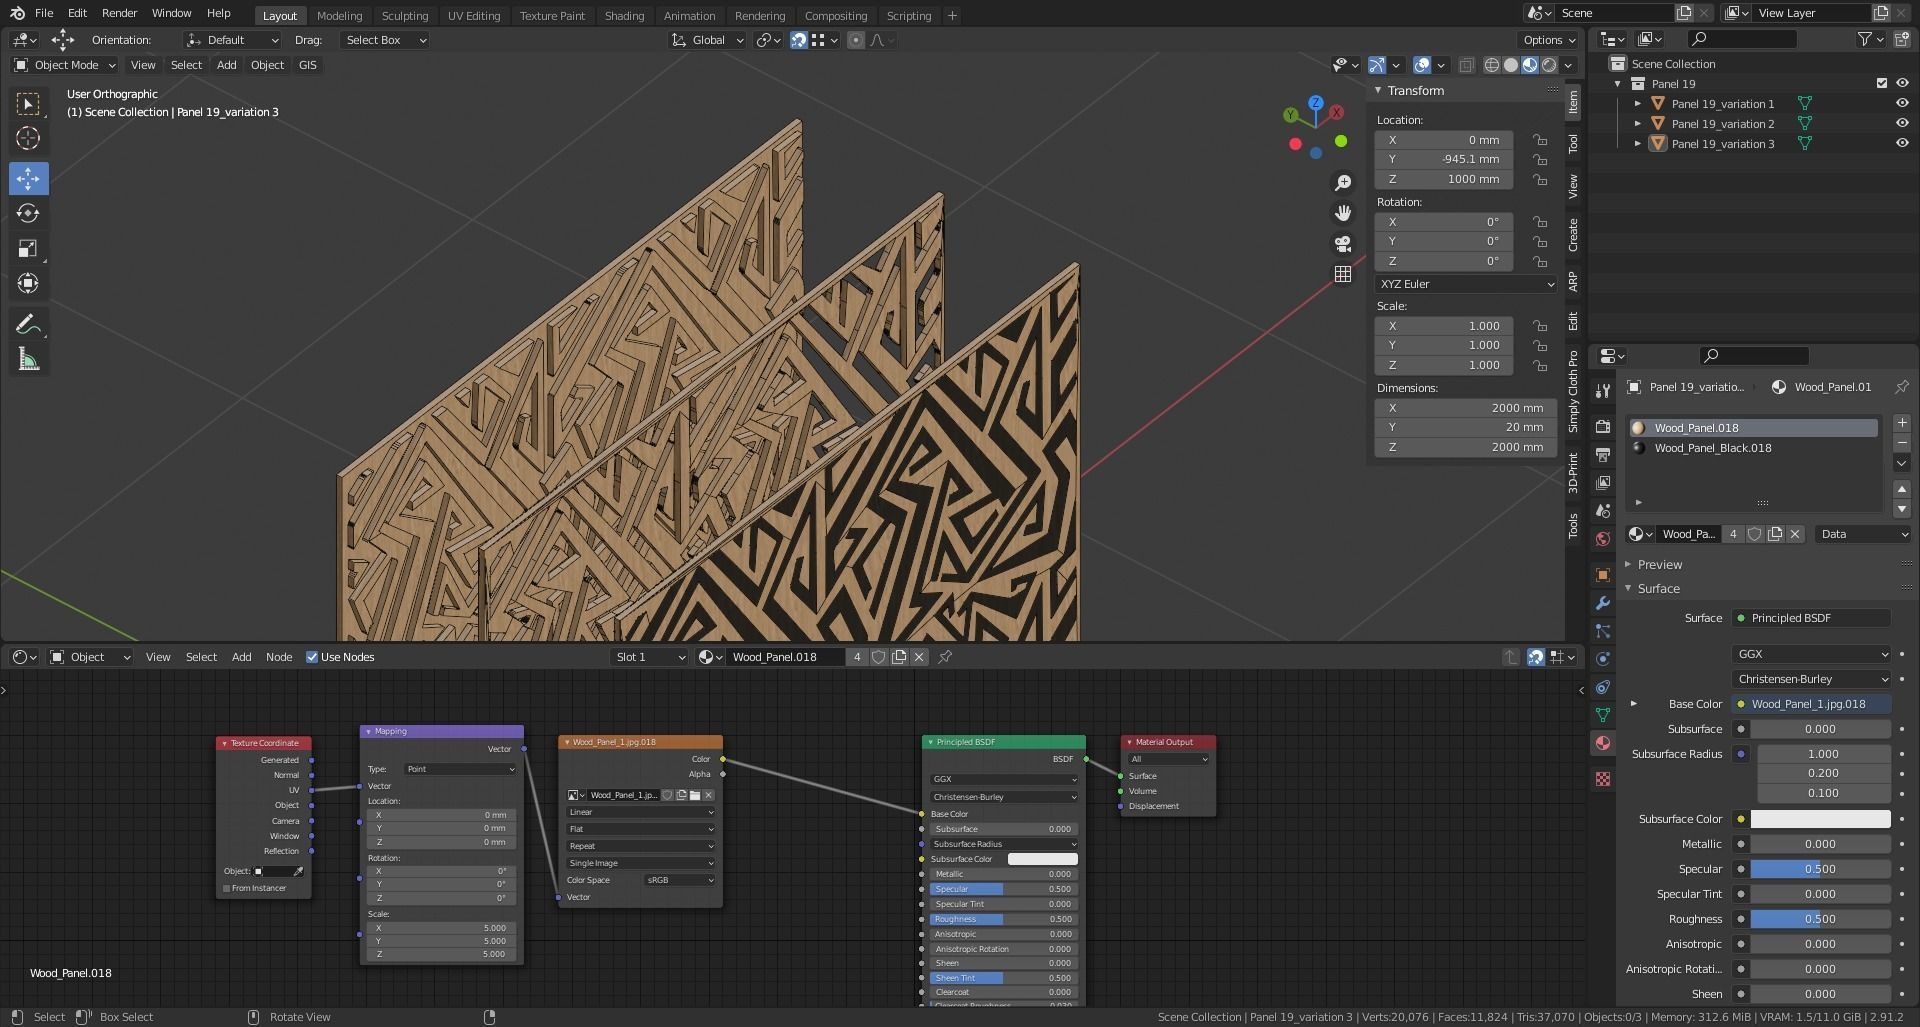Open Output properties tab icon
Image resolution: width=1920 pixels, height=1027 pixels.
(x=1603, y=454)
